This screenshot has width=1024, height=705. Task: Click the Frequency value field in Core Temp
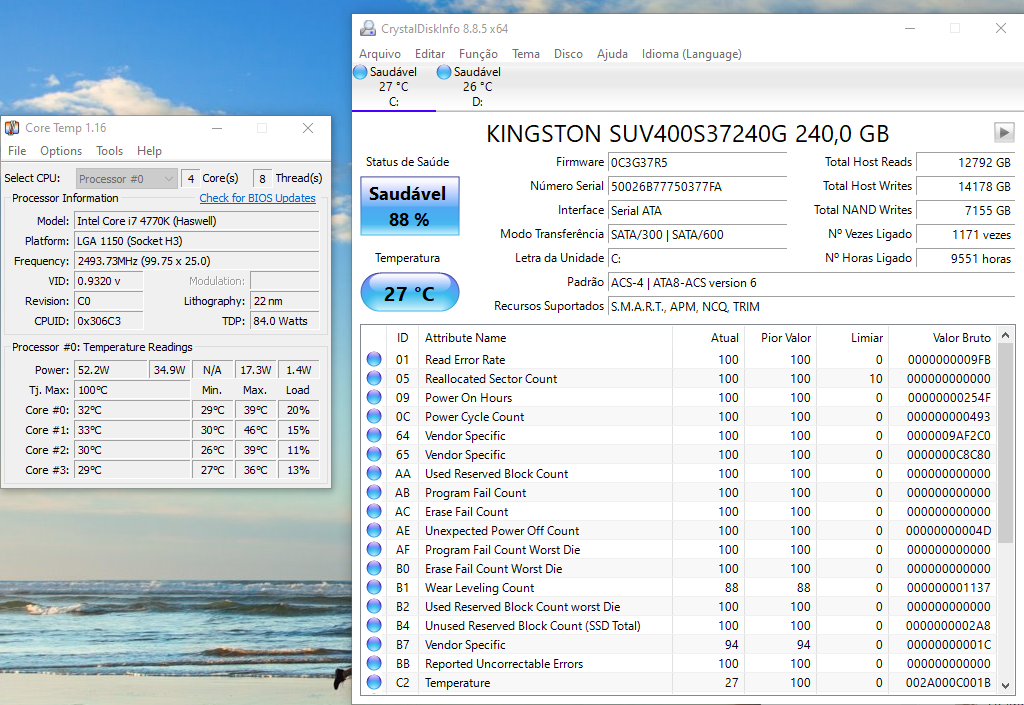(197, 261)
